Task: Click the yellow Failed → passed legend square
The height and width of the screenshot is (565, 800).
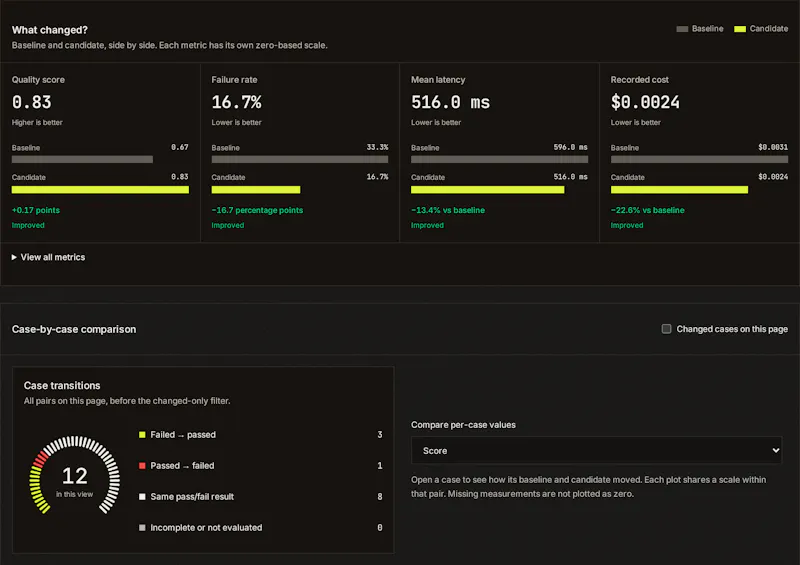Action: pyautogui.click(x=142, y=435)
